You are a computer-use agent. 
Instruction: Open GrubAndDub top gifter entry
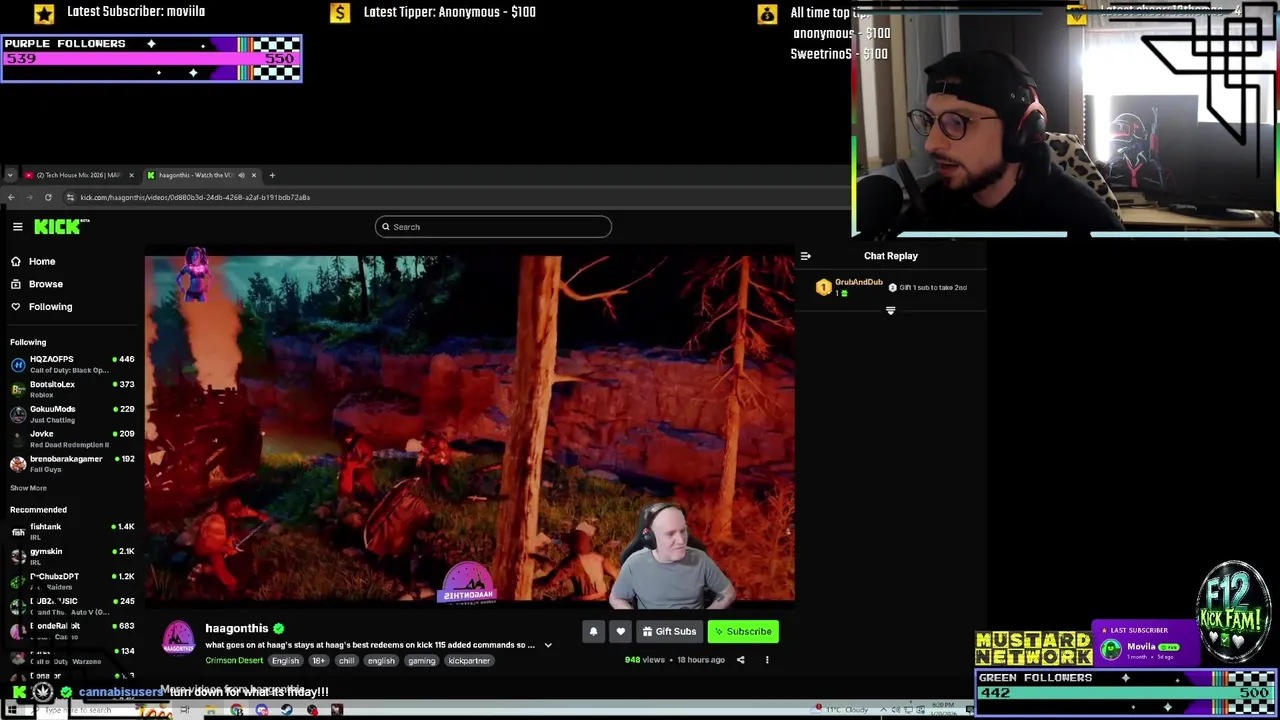coord(850,288)
